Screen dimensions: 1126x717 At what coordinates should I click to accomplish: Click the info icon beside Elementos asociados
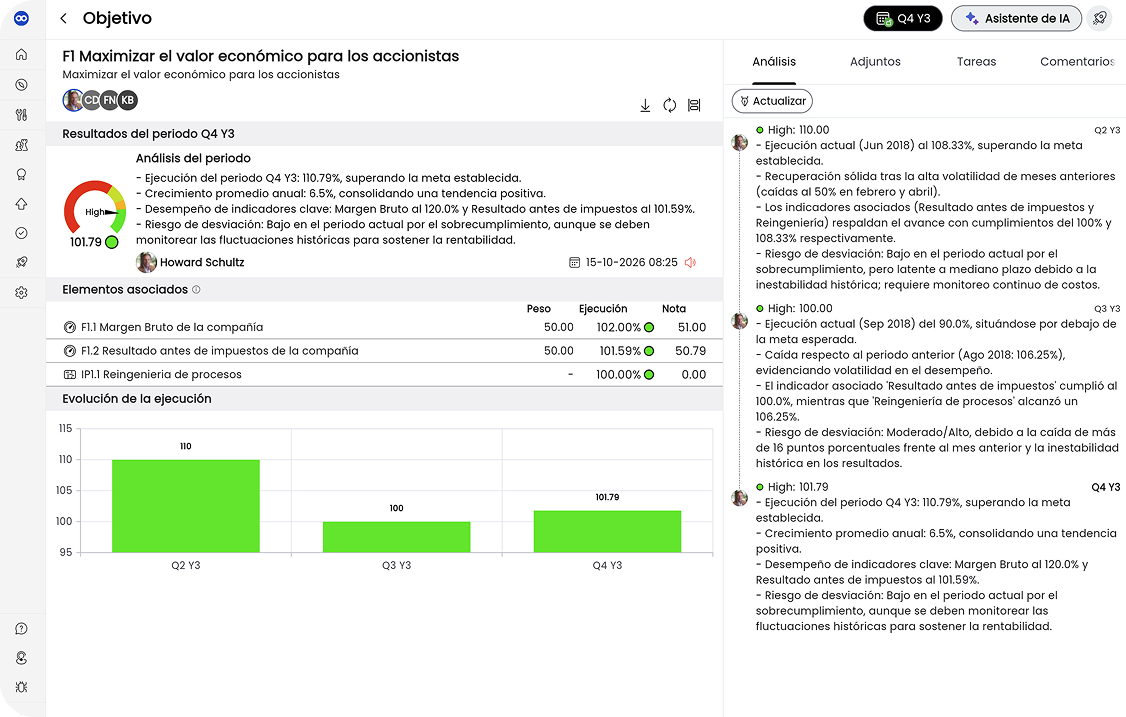click(196, 290)
